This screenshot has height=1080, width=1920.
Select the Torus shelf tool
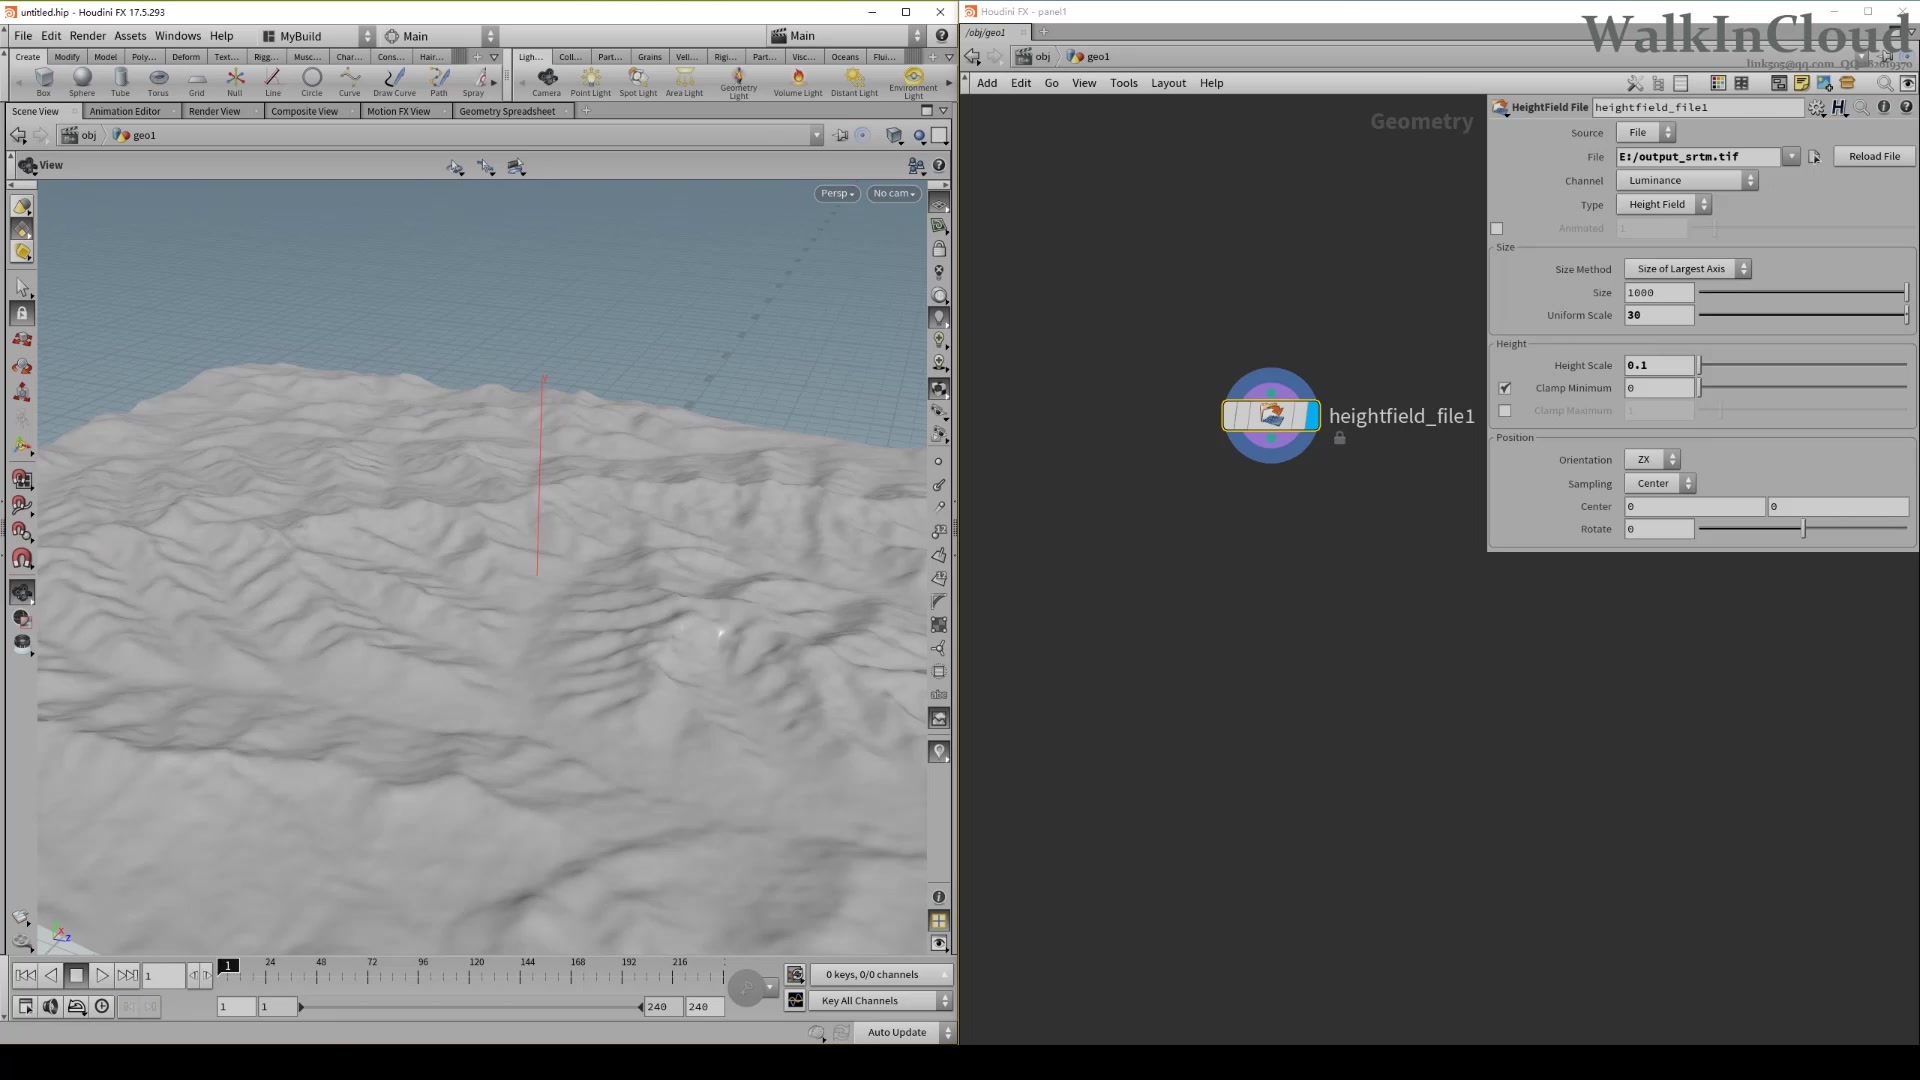tap(158, 80)
